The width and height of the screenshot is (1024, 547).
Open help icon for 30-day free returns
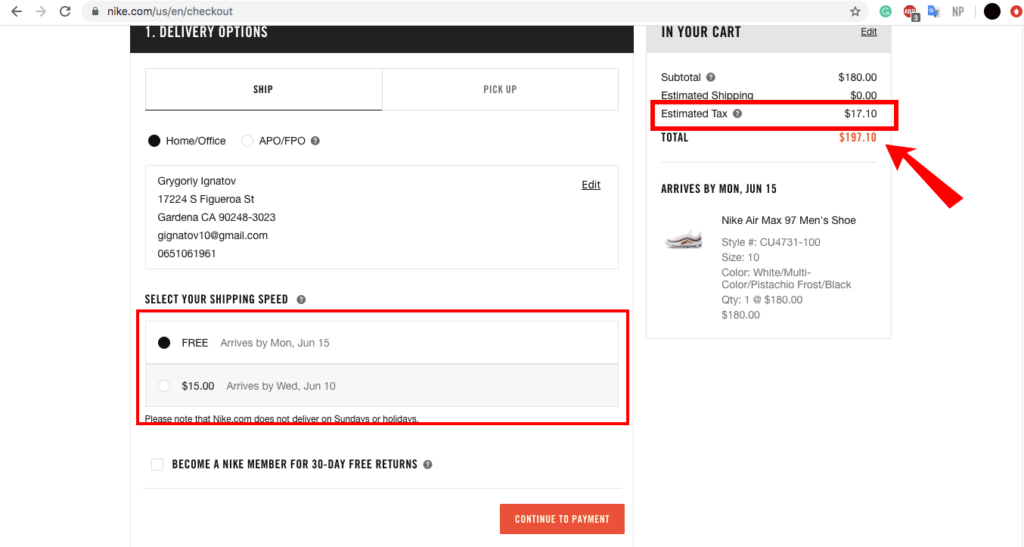click(428, 465)
